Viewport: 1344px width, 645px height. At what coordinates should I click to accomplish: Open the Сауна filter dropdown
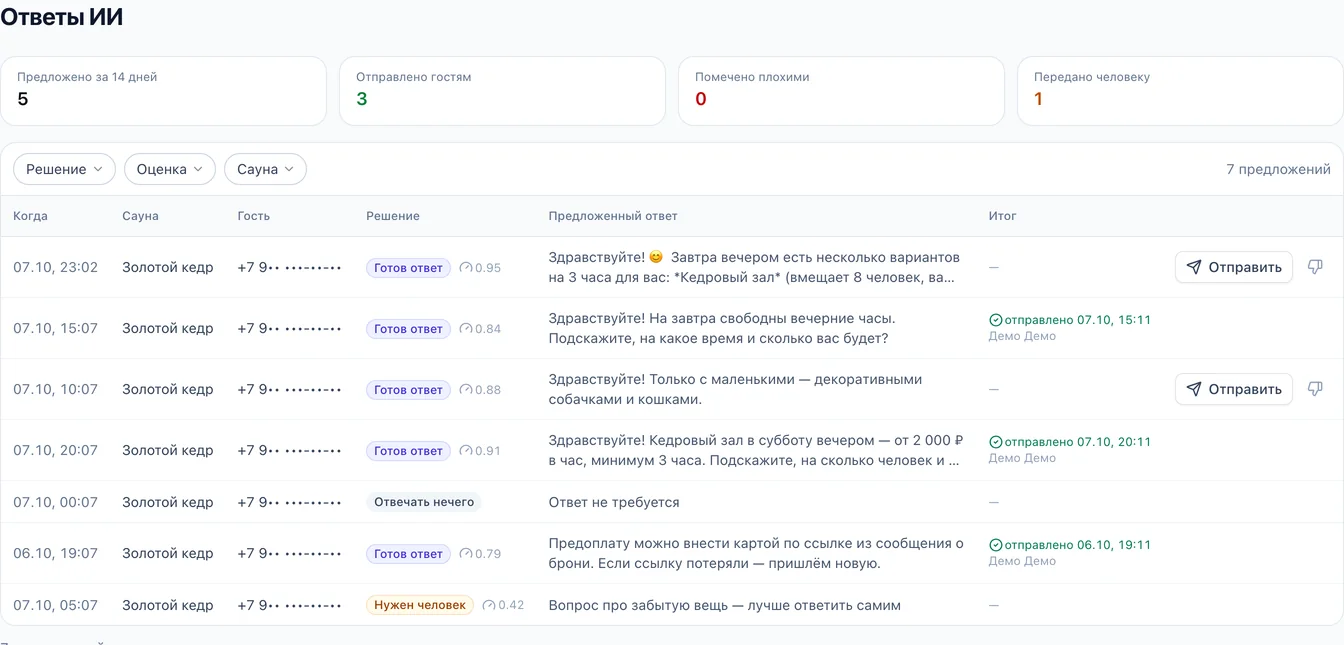(265, 169)
